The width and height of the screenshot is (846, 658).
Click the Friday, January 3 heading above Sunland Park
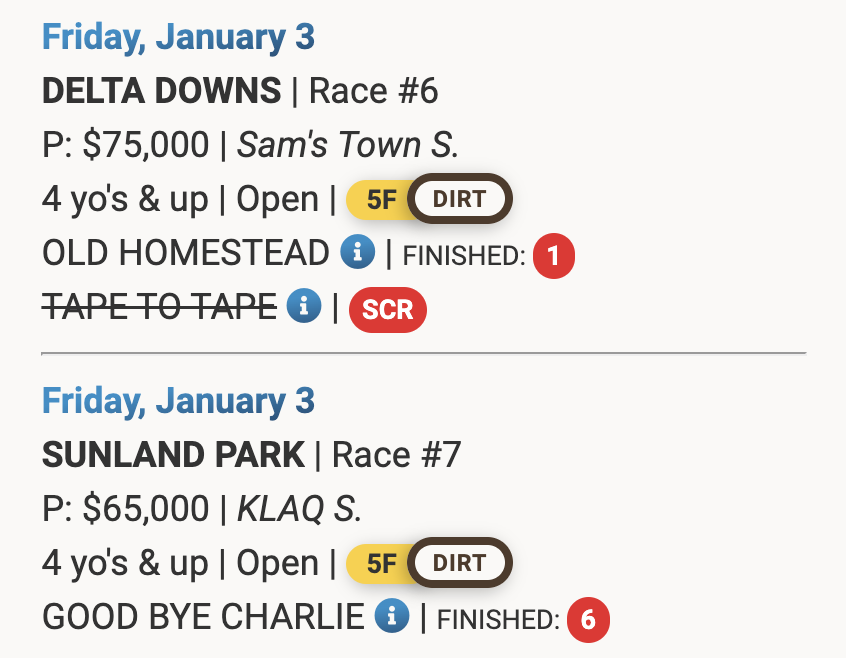pyautogui.click(x=178, y=402)
